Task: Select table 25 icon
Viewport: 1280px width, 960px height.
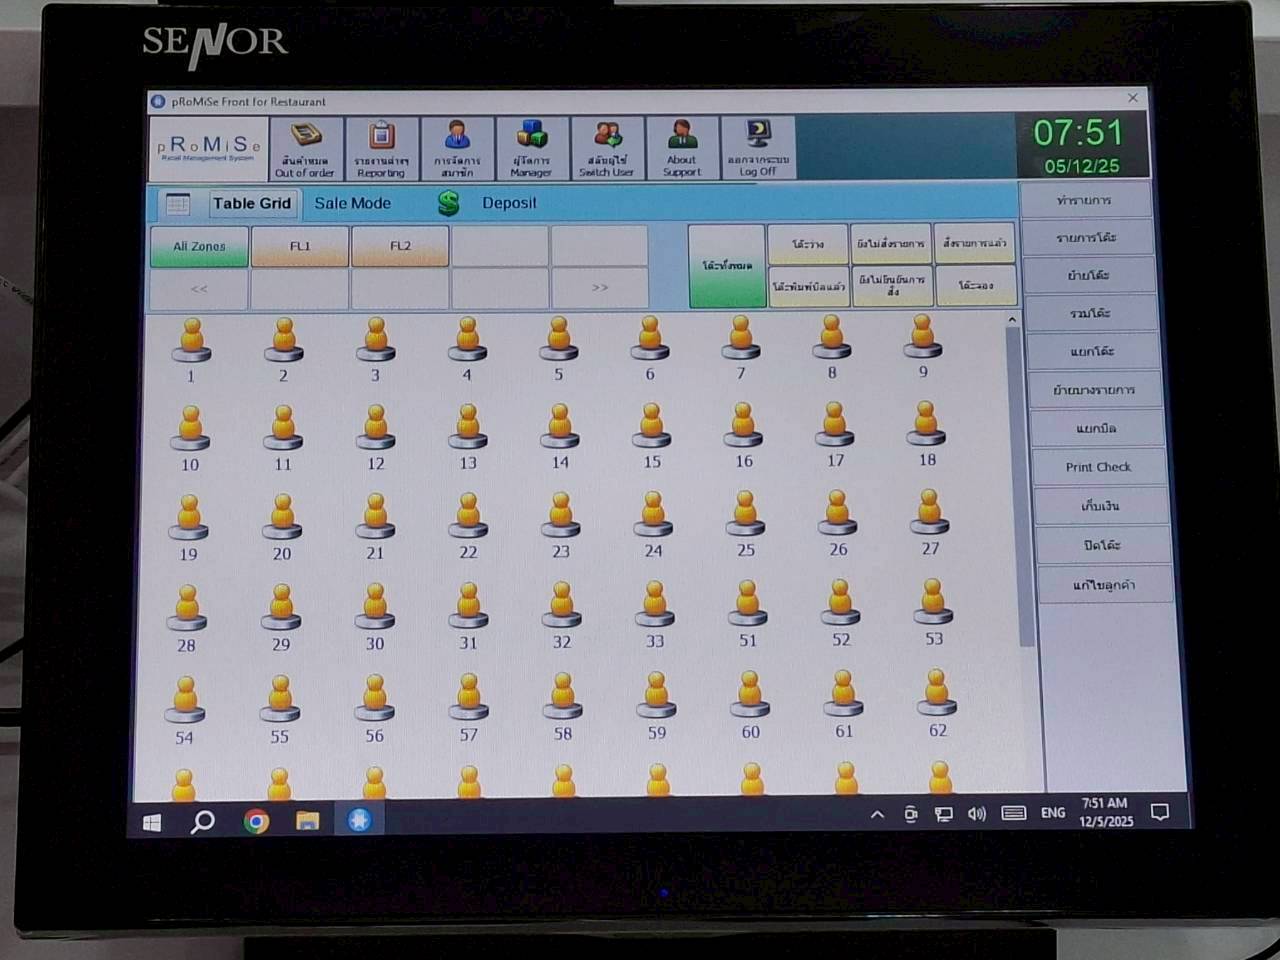Action: coord(745,515)
